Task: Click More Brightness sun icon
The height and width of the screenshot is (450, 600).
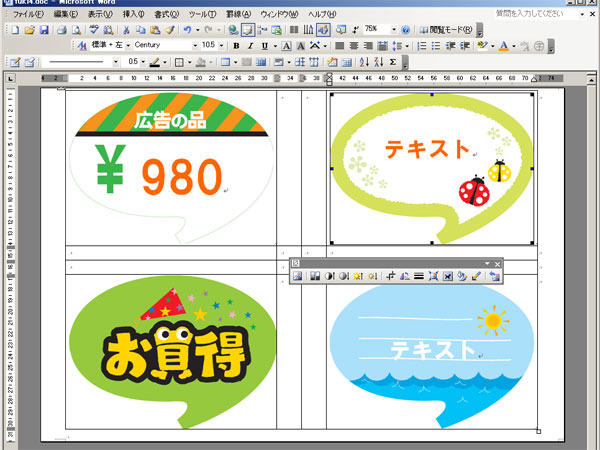Action: (357, 276)
